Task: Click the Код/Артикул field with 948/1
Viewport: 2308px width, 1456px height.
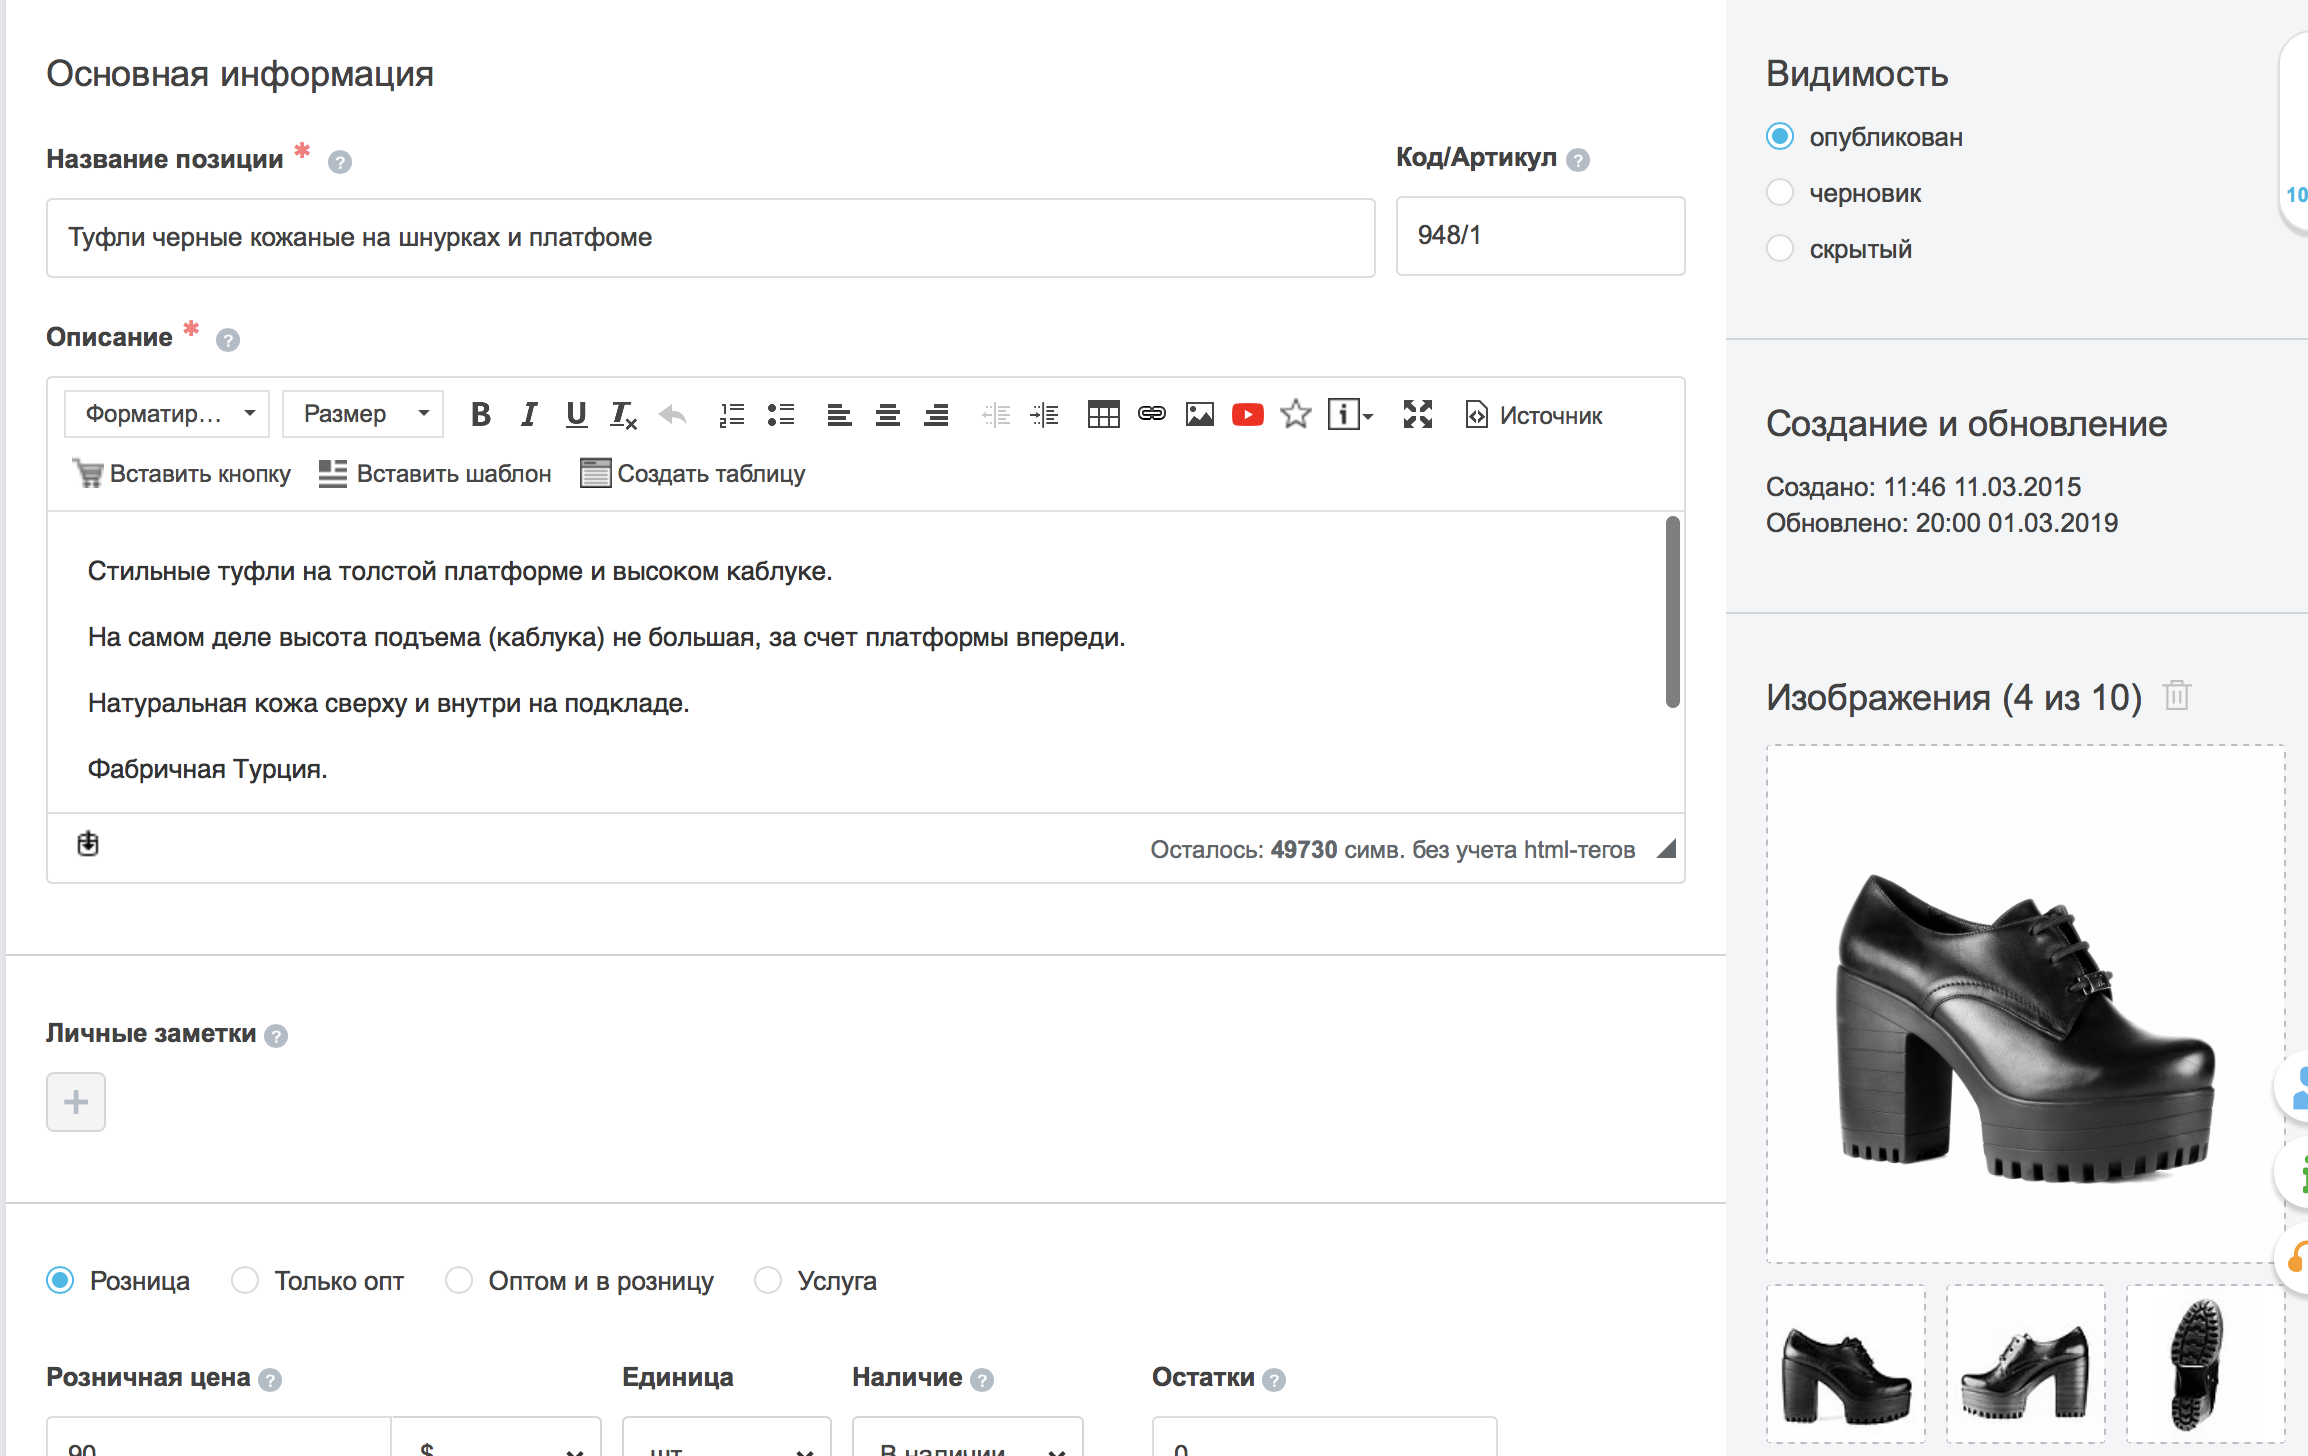Action: pyautogui.click(x=1541, y=236)
